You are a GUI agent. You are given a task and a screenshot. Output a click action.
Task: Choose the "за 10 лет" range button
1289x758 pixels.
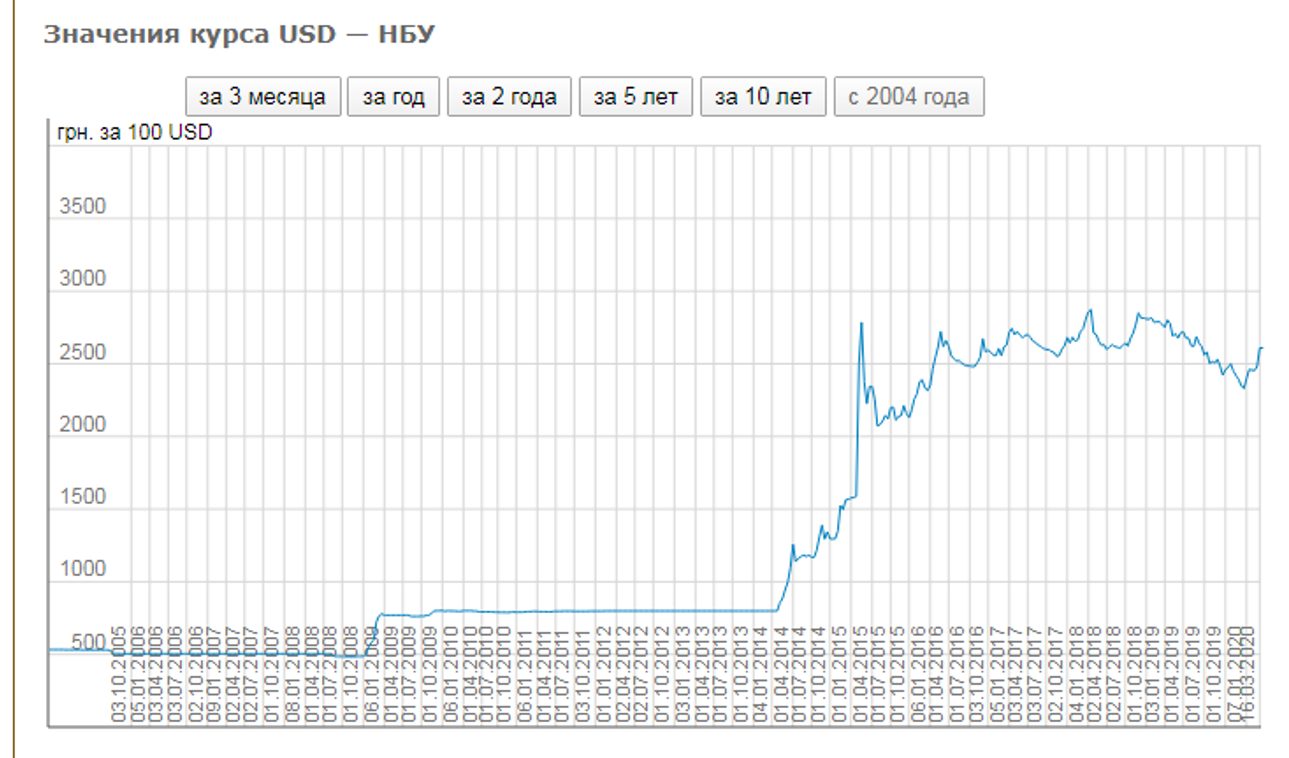(x=762, y=97)
